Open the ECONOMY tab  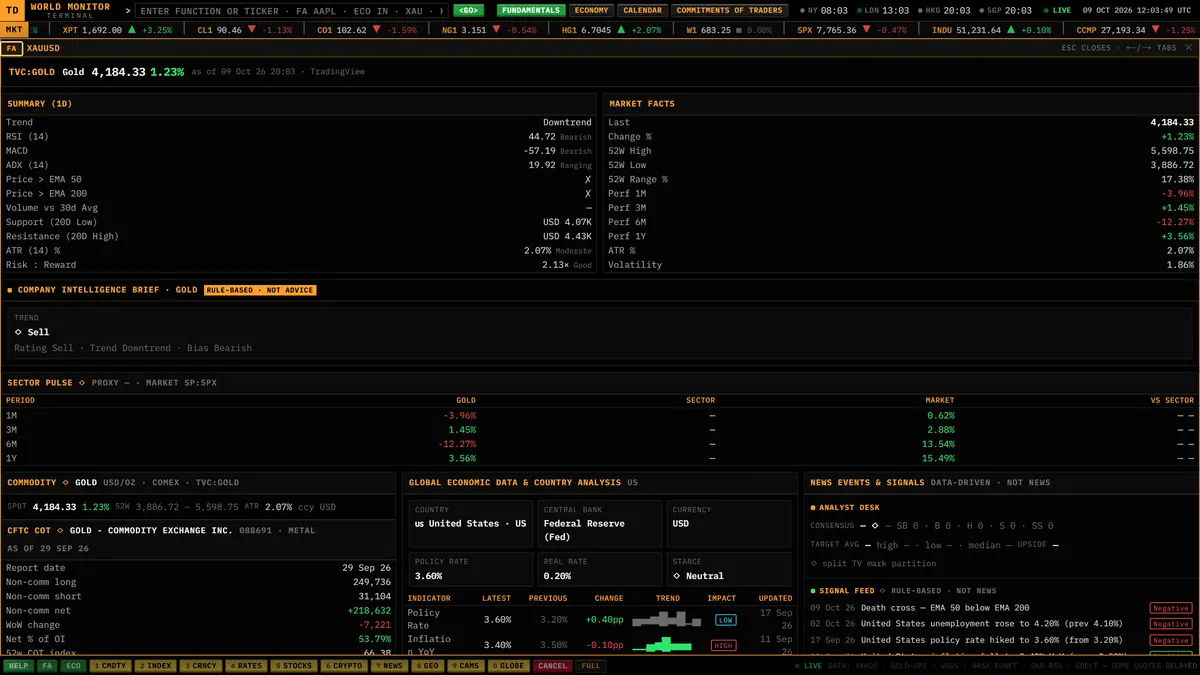591,10
